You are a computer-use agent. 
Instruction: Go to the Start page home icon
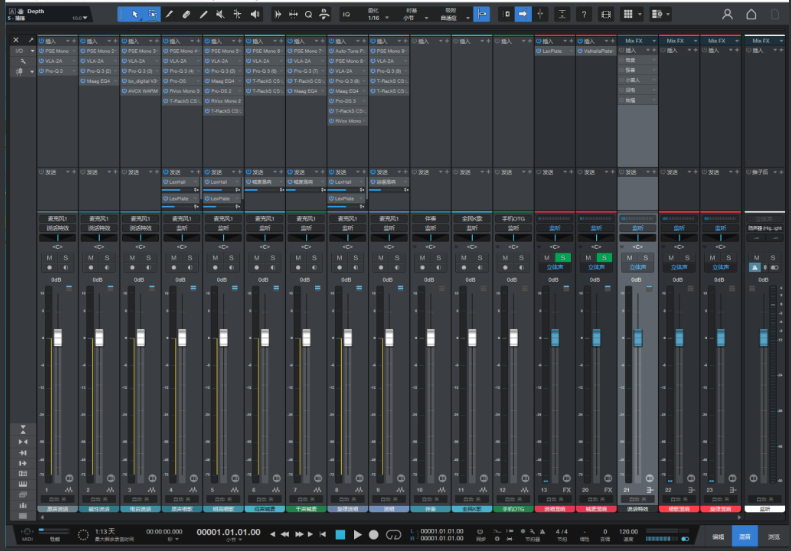click(x=751, y=14)
